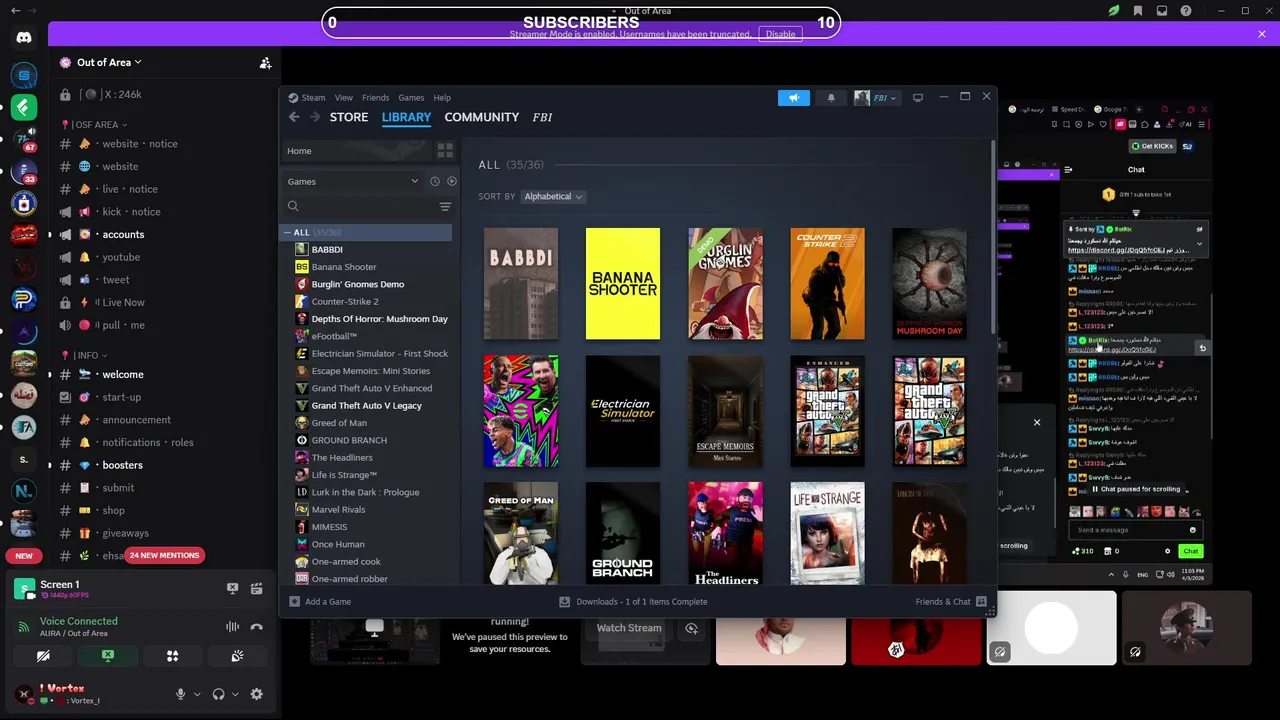1280x720 pixels.
Task: Click the recent activity clock icon in Steam sidebar
Action: (434, 181)
